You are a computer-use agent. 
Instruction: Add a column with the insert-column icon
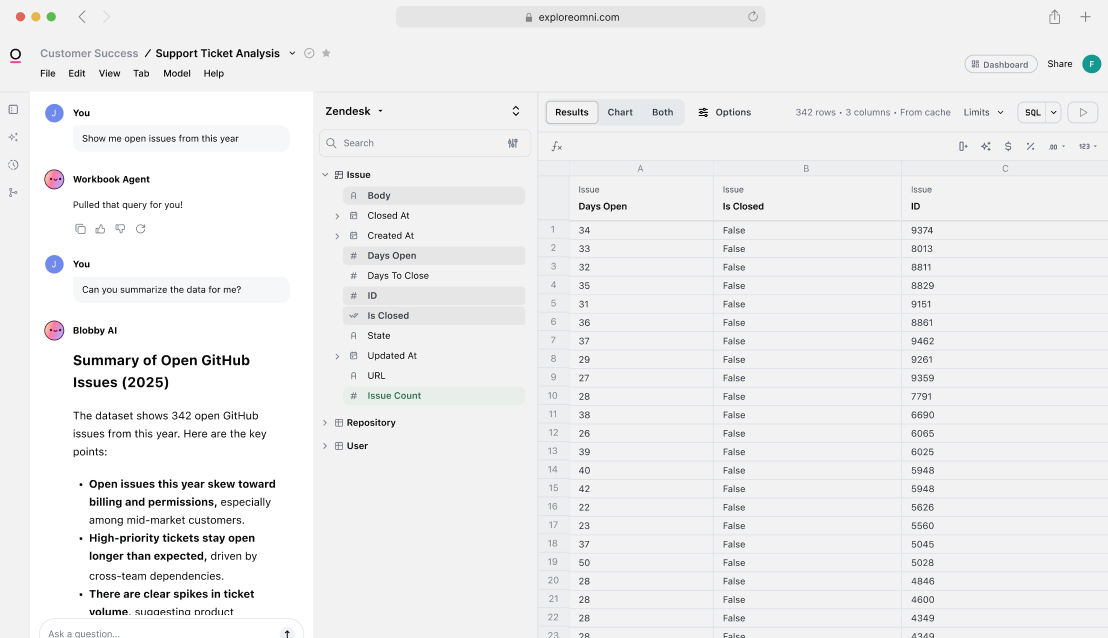[x=963, y=146]
